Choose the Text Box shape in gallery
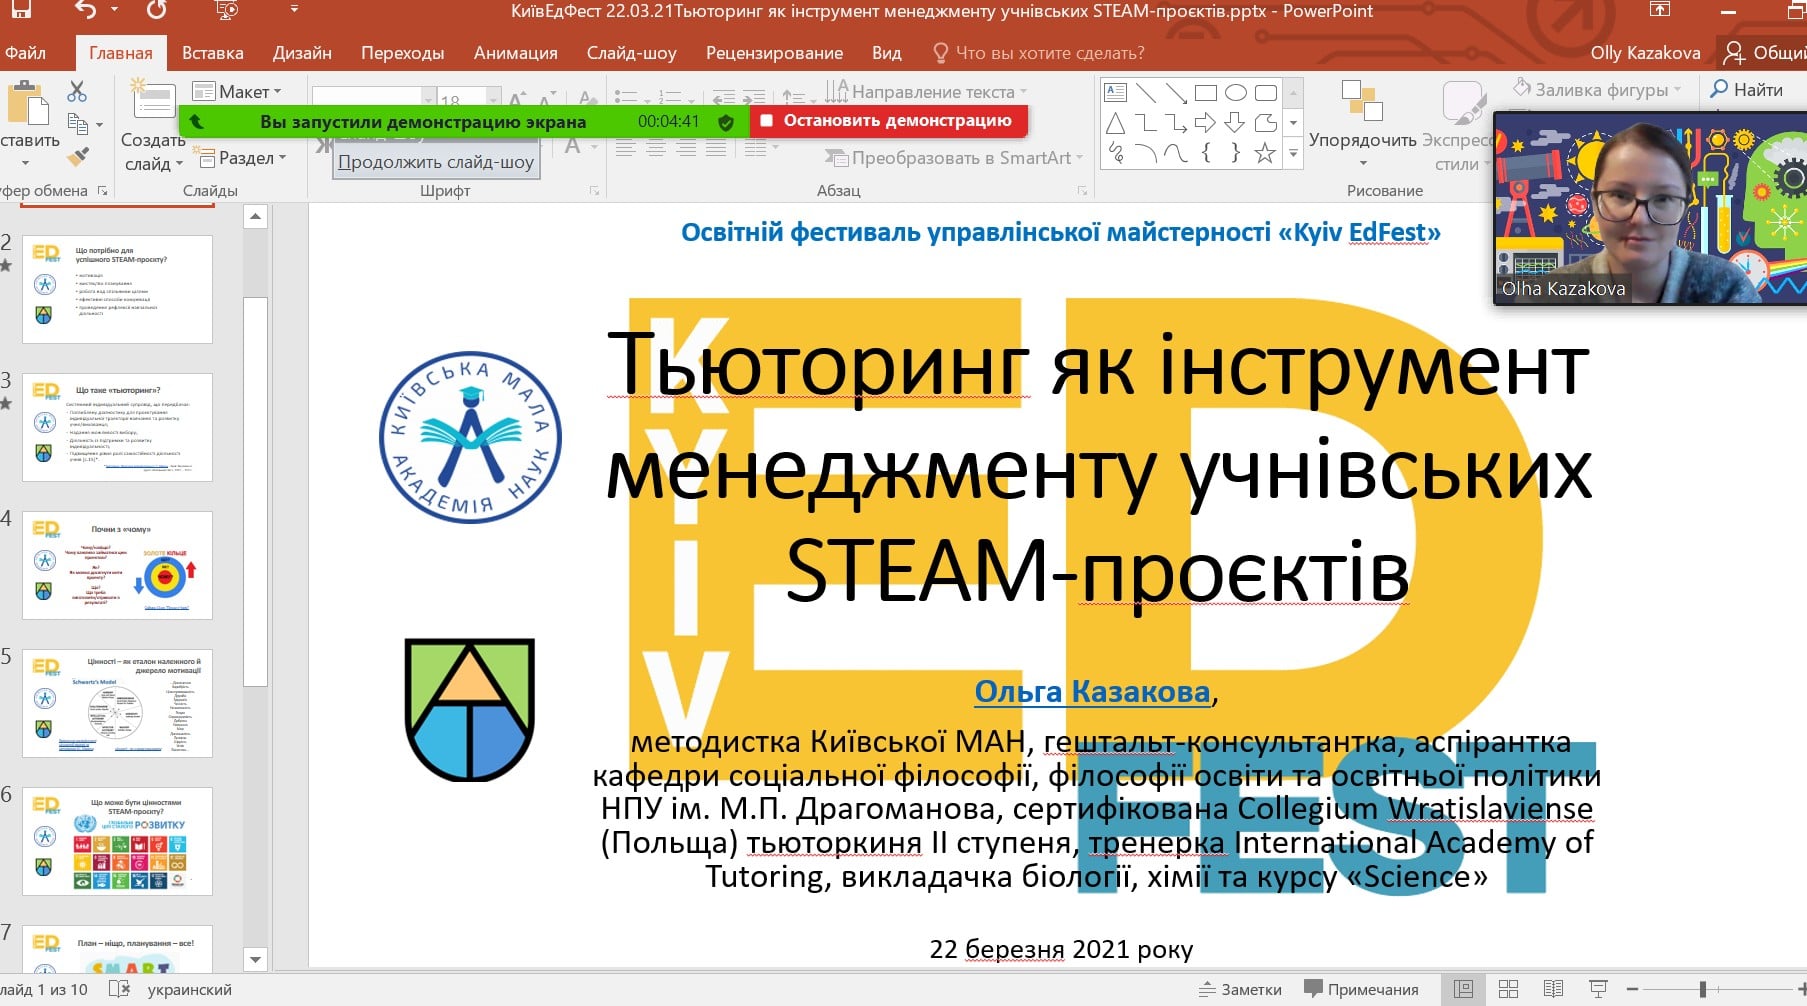 [1115, 93]
